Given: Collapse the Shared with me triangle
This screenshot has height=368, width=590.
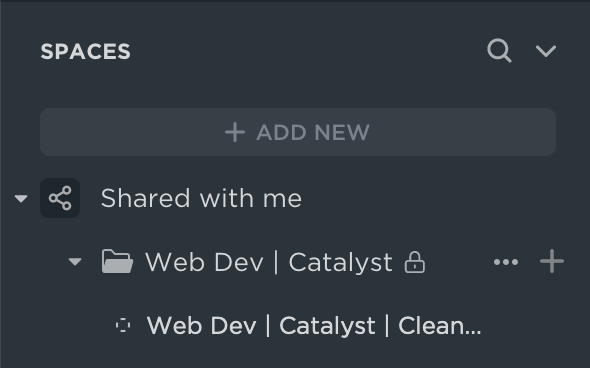Looking at the screenshot, I should 21,198.
